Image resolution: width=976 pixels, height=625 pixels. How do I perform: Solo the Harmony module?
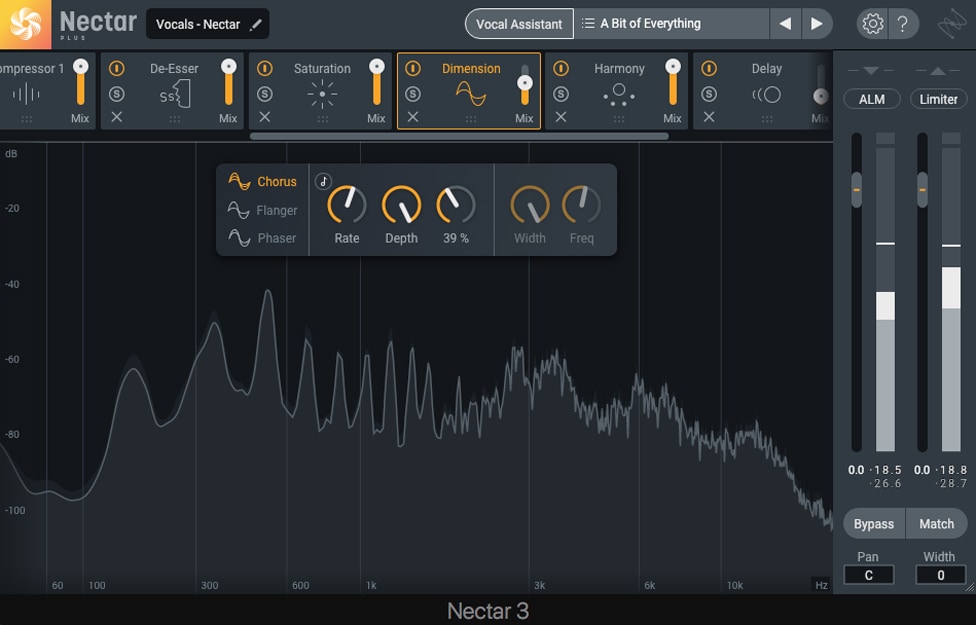561,94
